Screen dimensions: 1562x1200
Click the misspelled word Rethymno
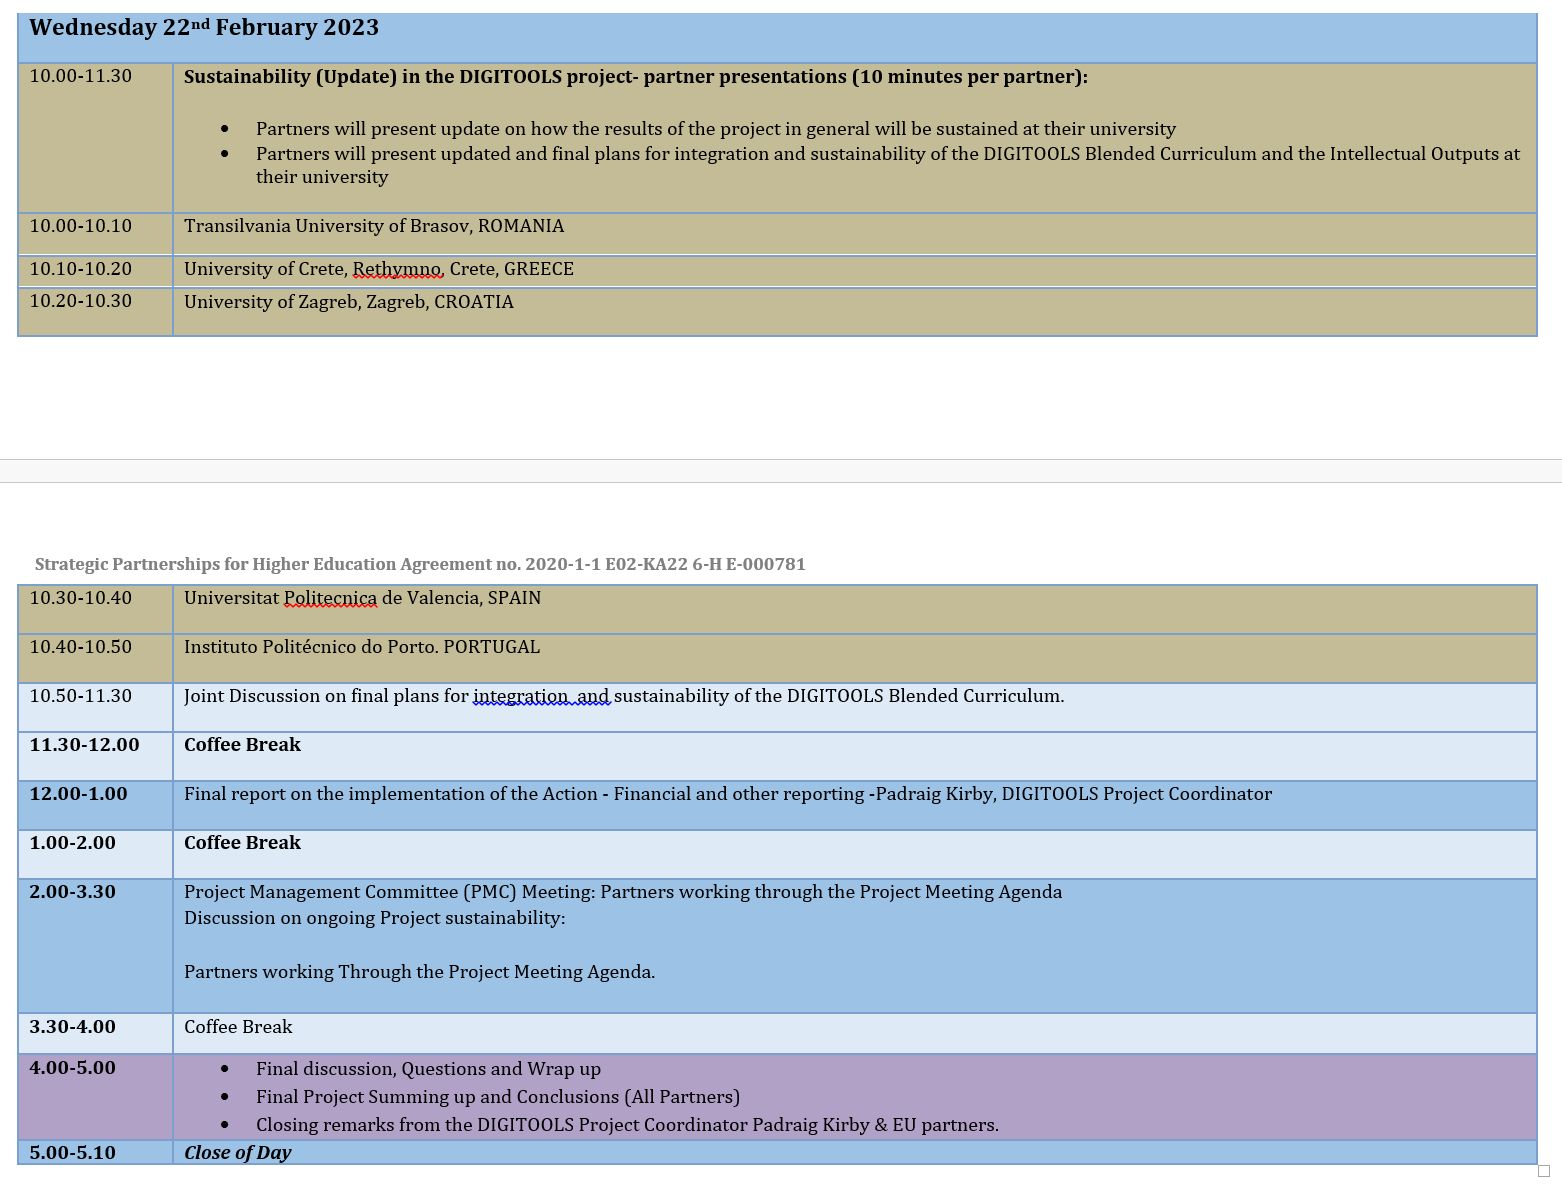(x=397, y=269)
